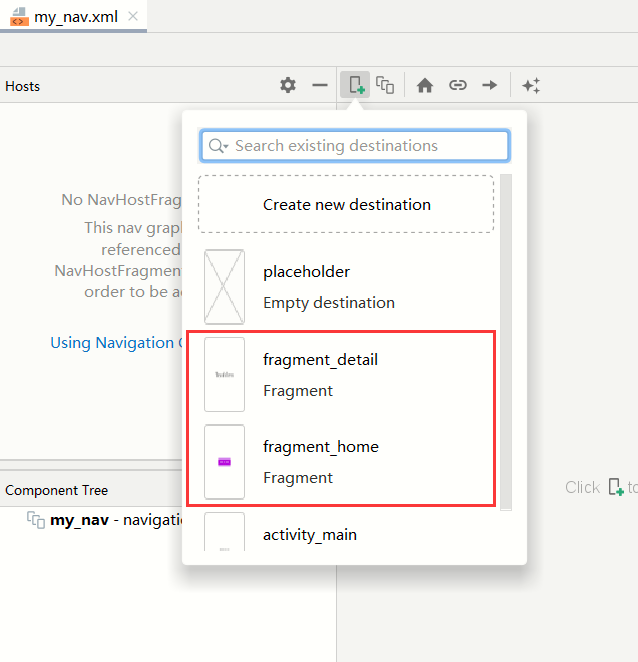Click the nested graph toolbar icon
Screen dimensions: 638x662
(385, 86)
